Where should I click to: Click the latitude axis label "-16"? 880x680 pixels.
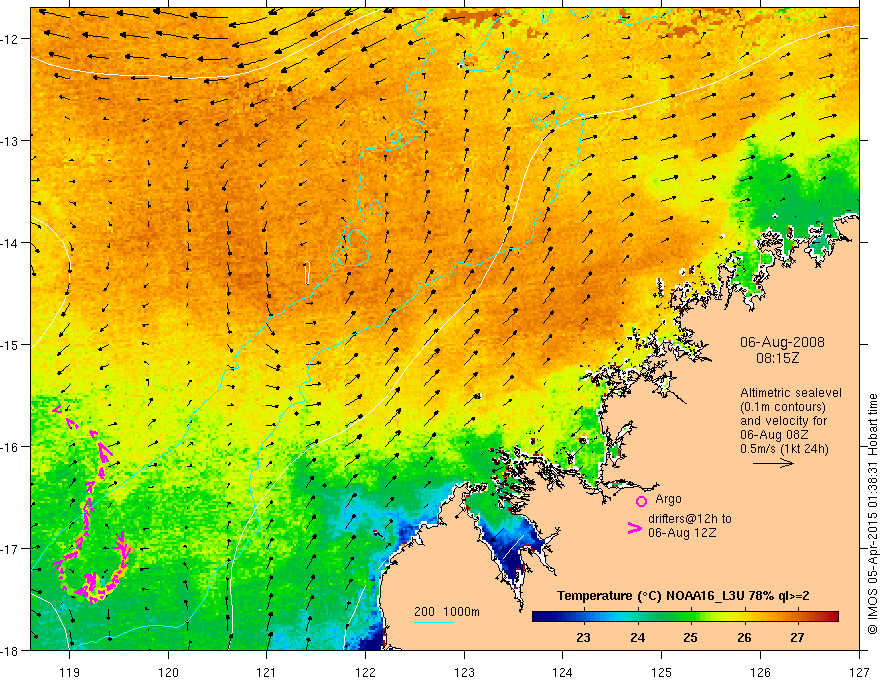click(x=10, y=447)
